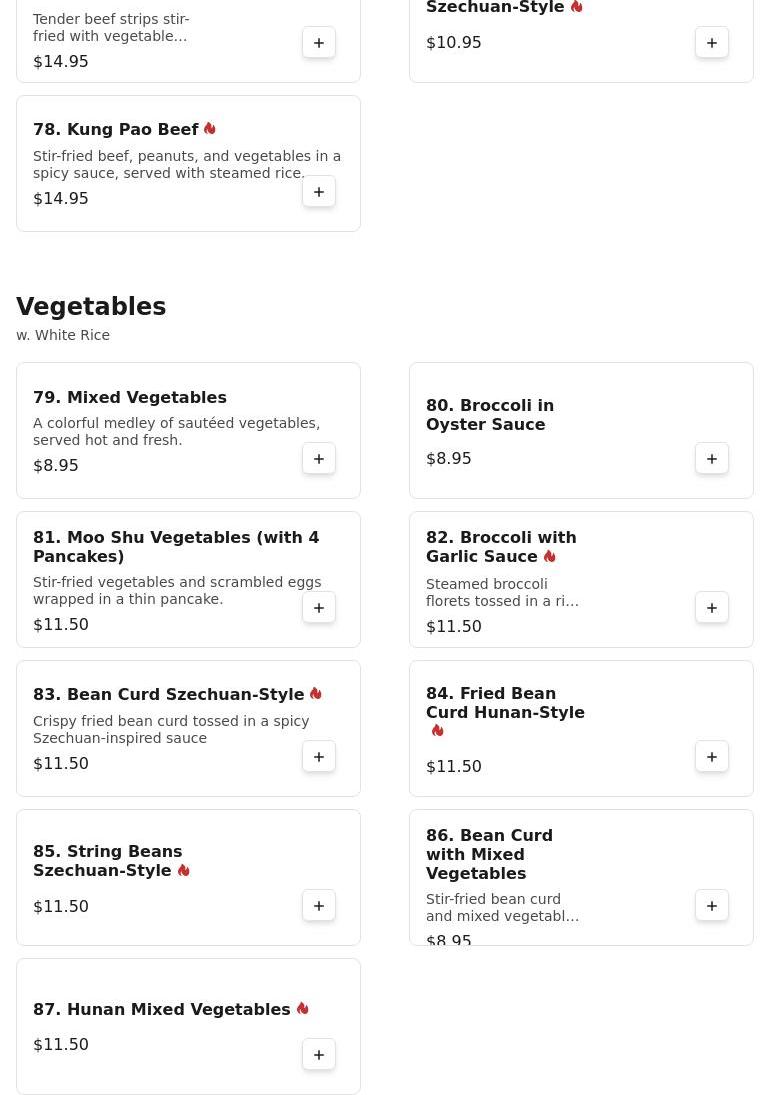Add 80. Broccoli in Oyster Sauce
The height and width of the screenshot is (1095, 770).
pyautogui.click(x=711, y=458)
